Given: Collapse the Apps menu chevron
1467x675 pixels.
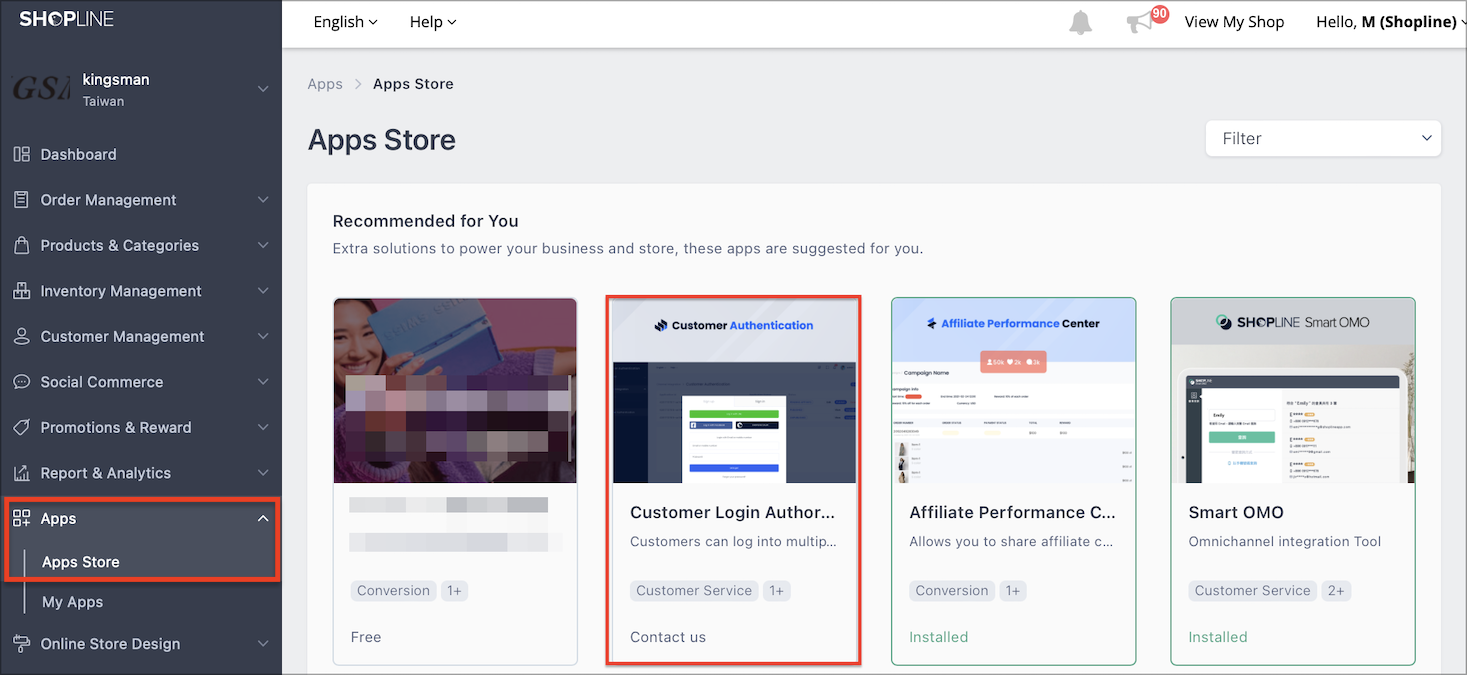Looking at the screenshot, I should (263, 518).
